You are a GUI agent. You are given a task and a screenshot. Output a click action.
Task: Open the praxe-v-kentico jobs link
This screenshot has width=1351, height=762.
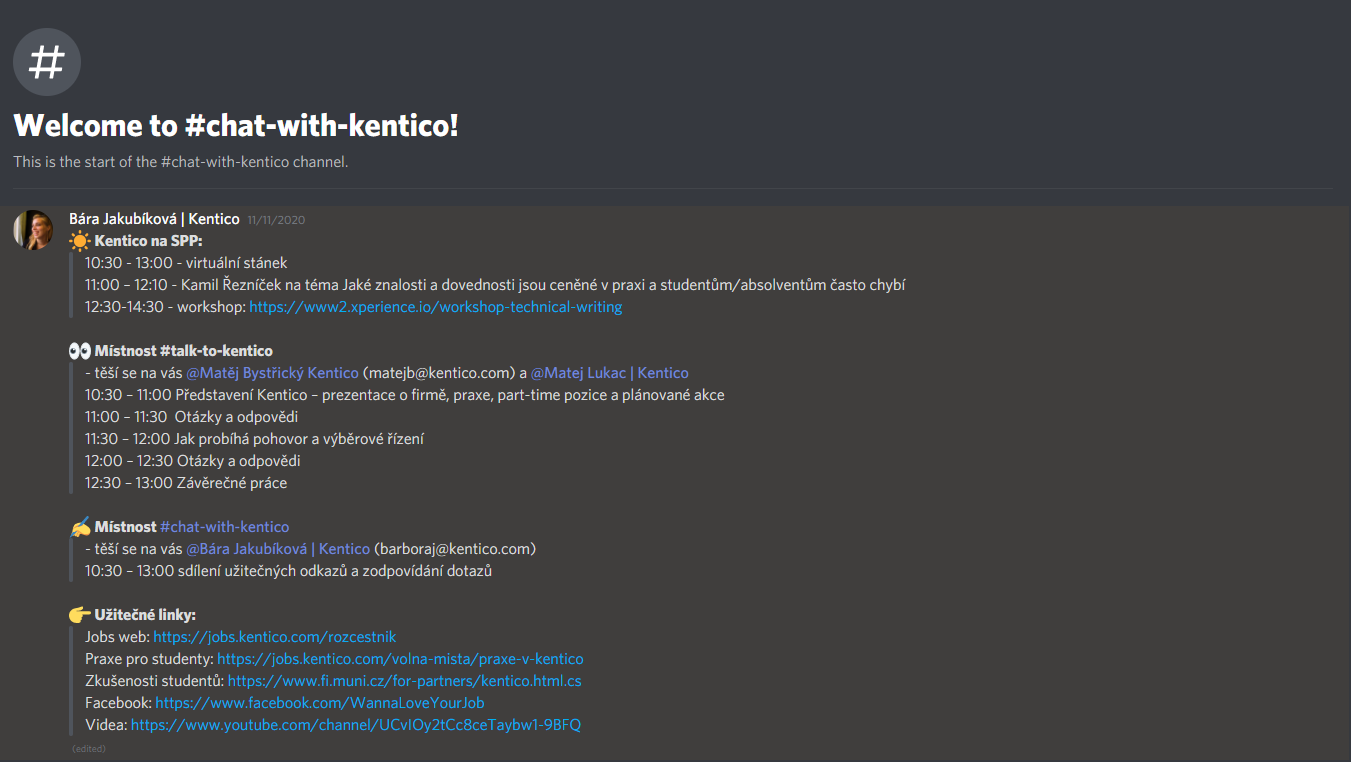[400, 659]
